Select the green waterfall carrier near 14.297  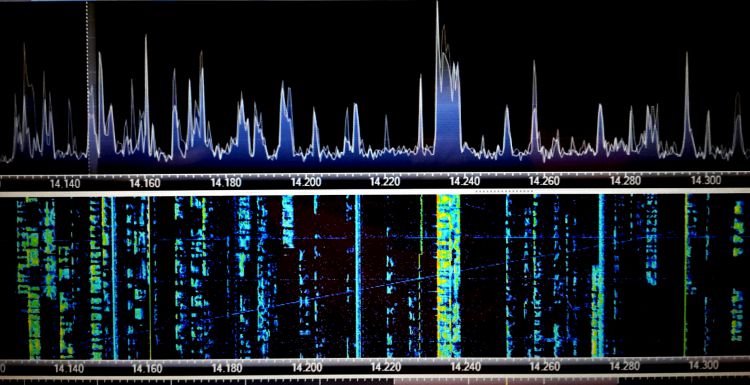[x=685, y=275]
